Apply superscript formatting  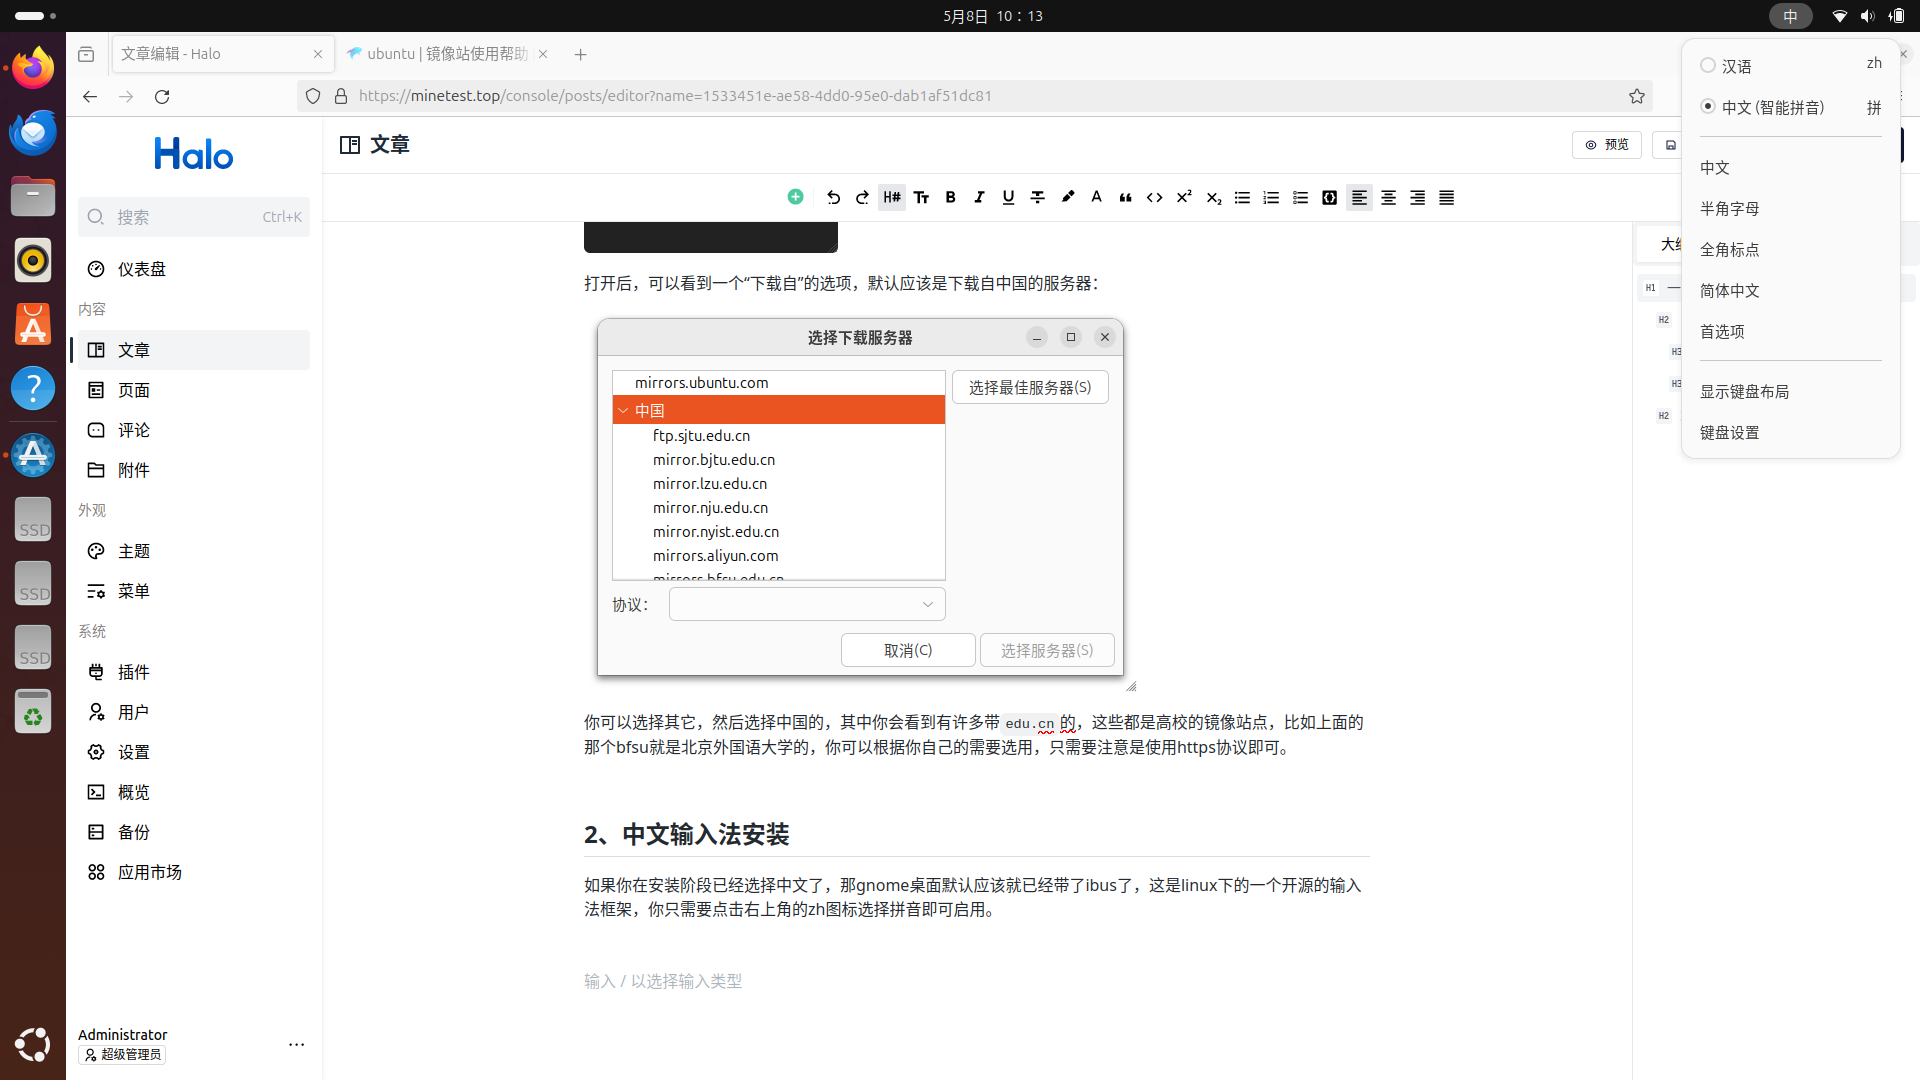pyautogui.click(x=1184, y=198)
